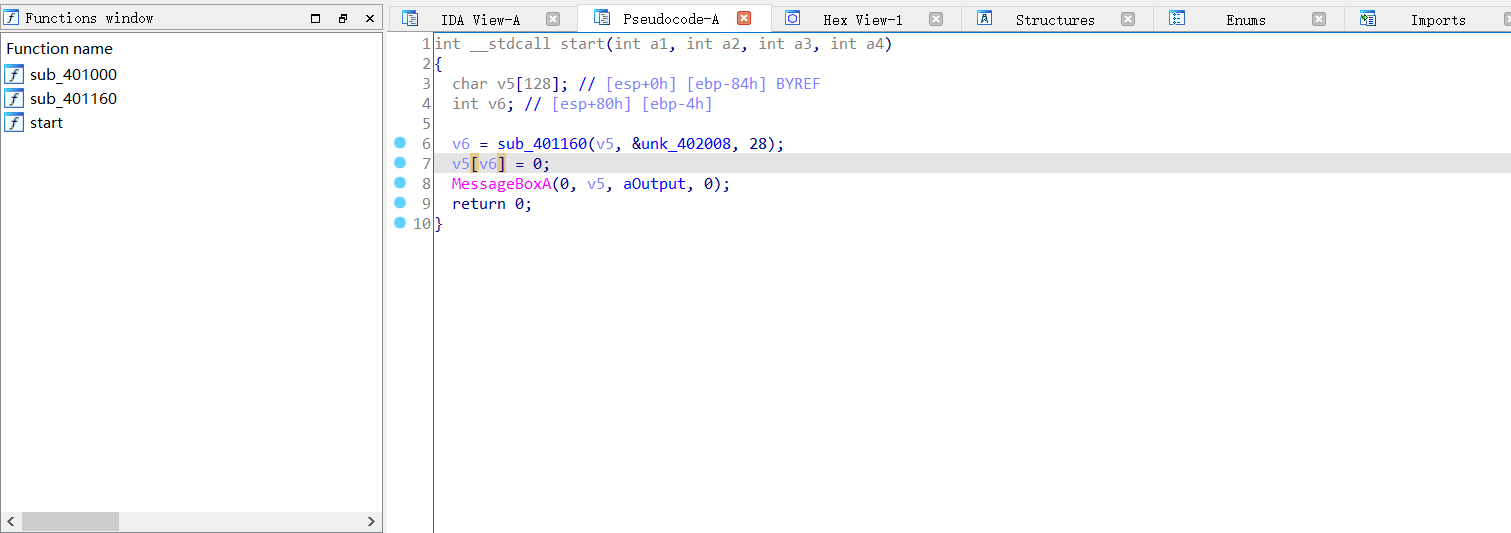Screen dimensions: 1511x533
Task: Click the number 28 argument on line 6
Action: 758,144
